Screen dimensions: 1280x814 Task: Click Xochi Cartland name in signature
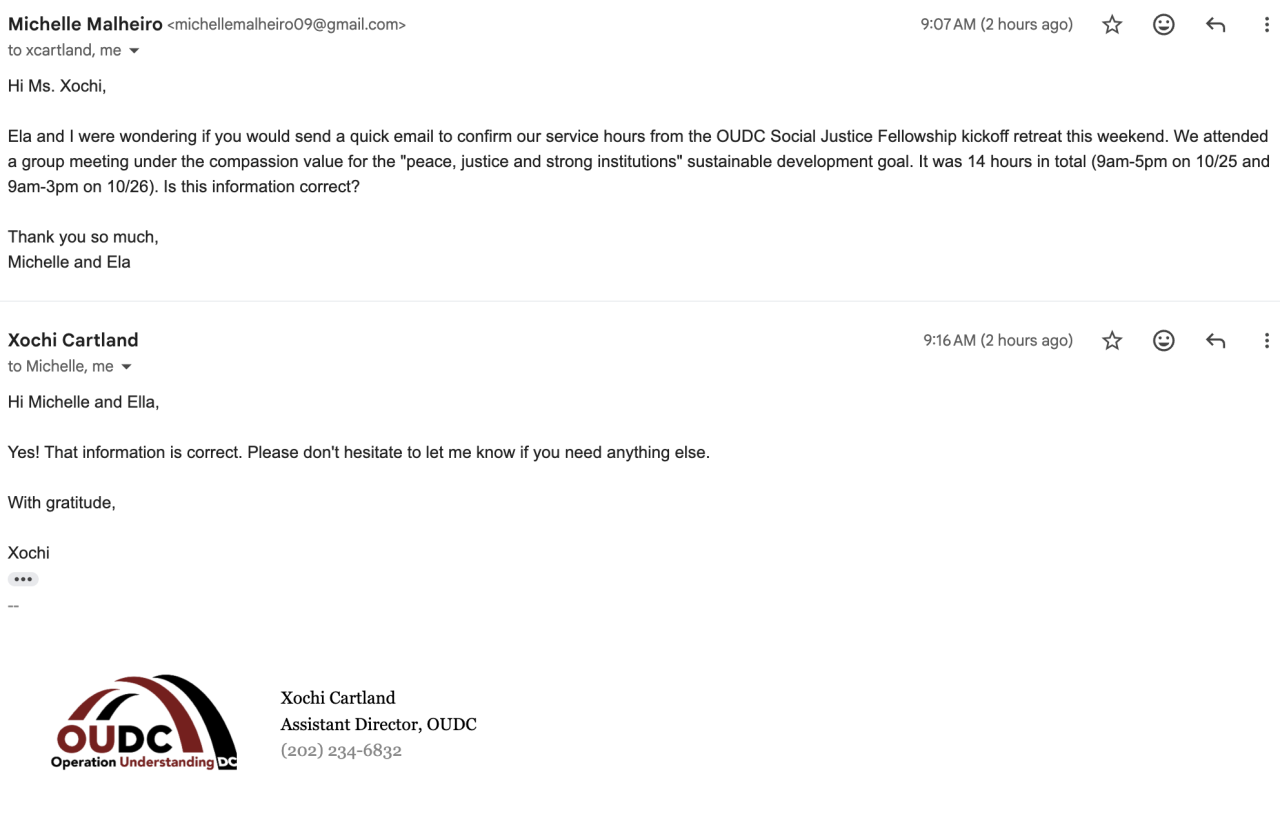[x=338, y=698]
